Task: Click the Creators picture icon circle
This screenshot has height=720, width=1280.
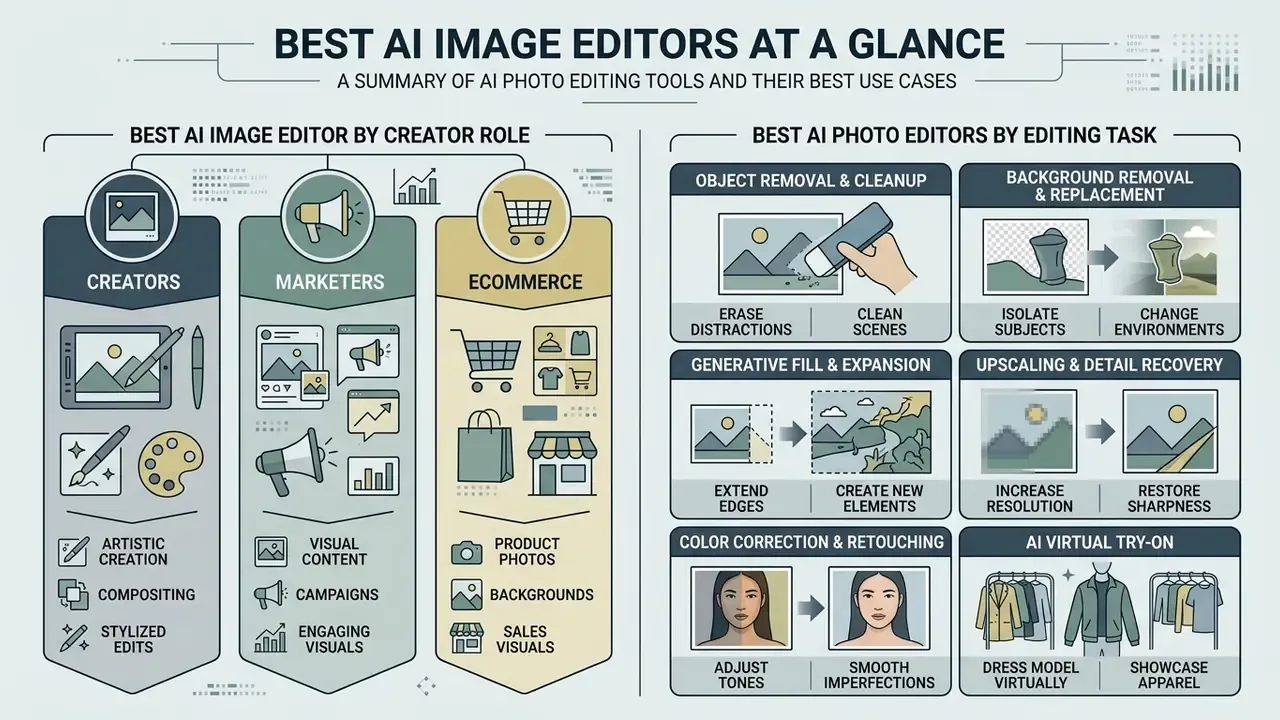Action: [132, 216]
